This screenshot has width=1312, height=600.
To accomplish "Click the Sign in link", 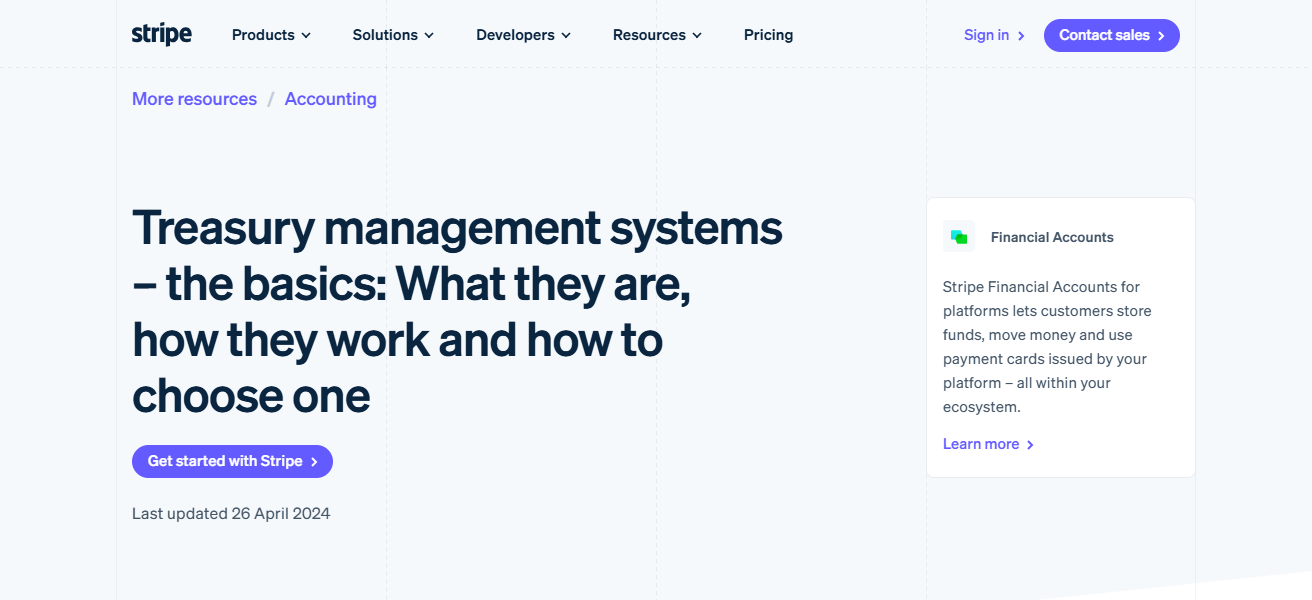I will click(x=986, y=35).
